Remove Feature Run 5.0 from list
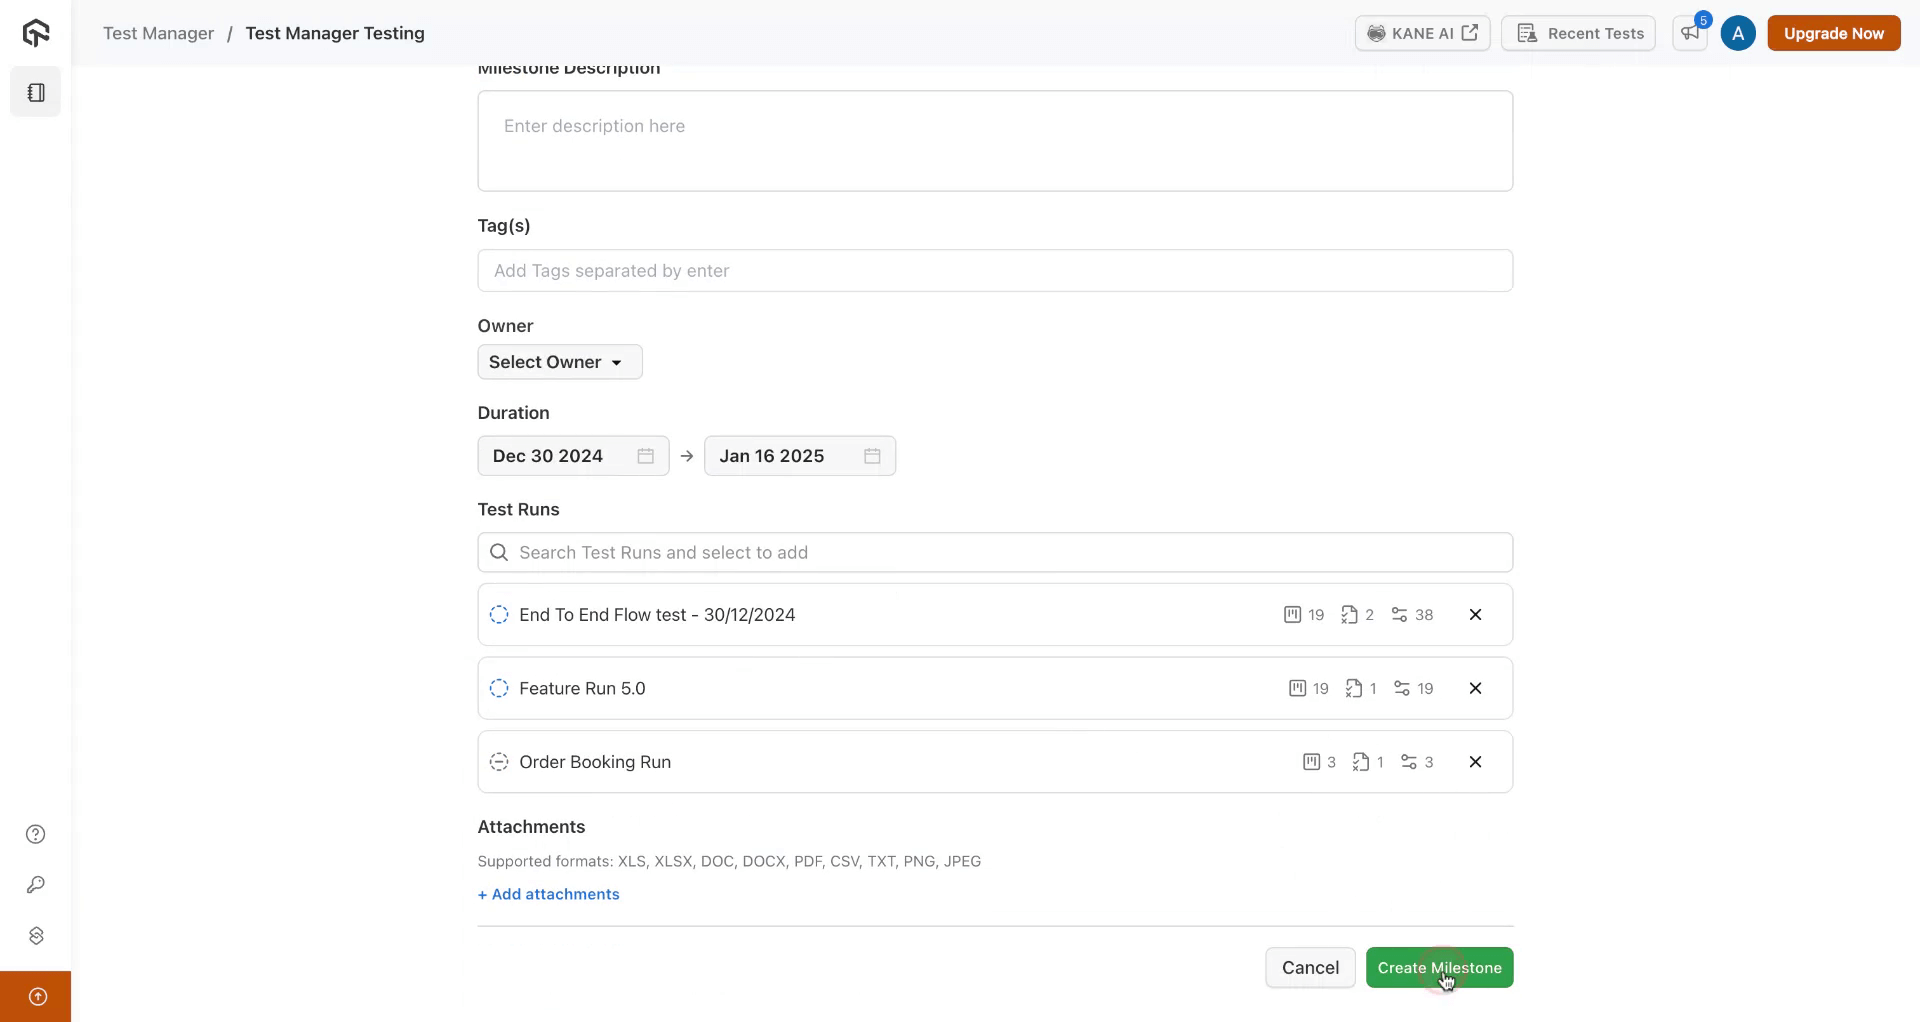Screen dimensions: 1920x1022 [x=1475, y=688]
